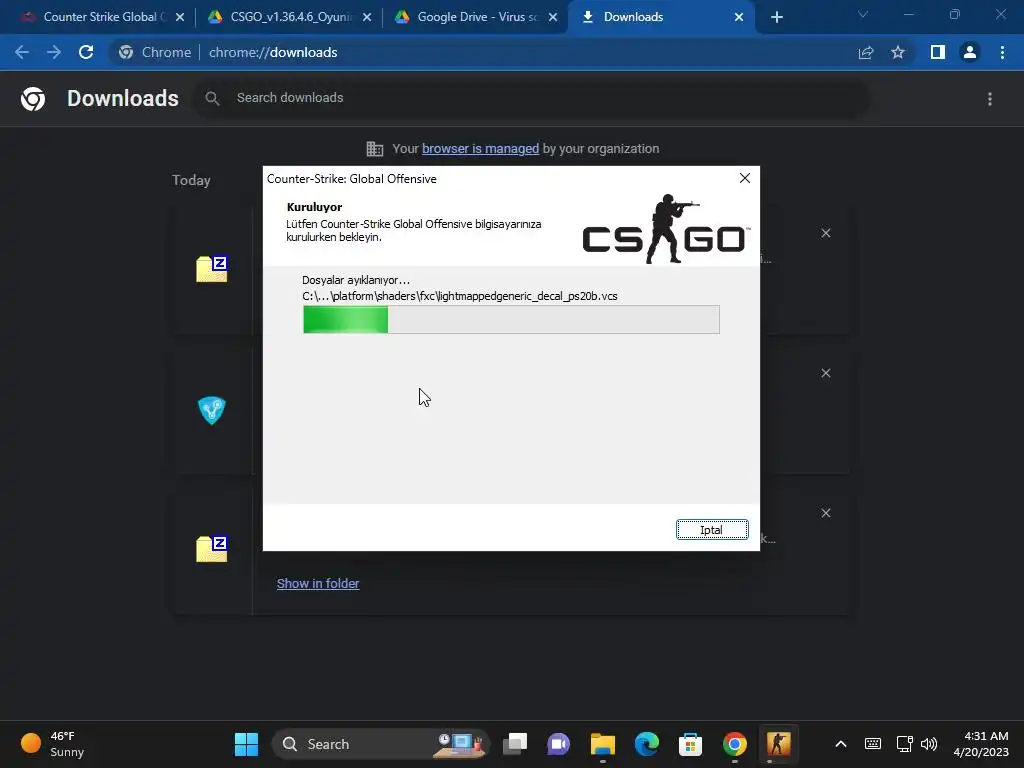
Task: Click the taskbar Search box
Action: pos(381,744)
